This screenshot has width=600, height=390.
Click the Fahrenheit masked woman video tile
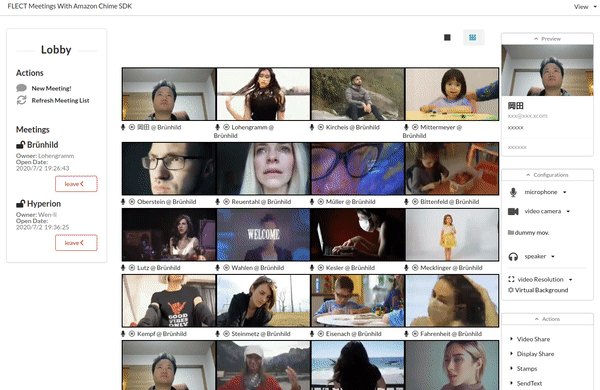pyautogui.click(x=452, y=301)
